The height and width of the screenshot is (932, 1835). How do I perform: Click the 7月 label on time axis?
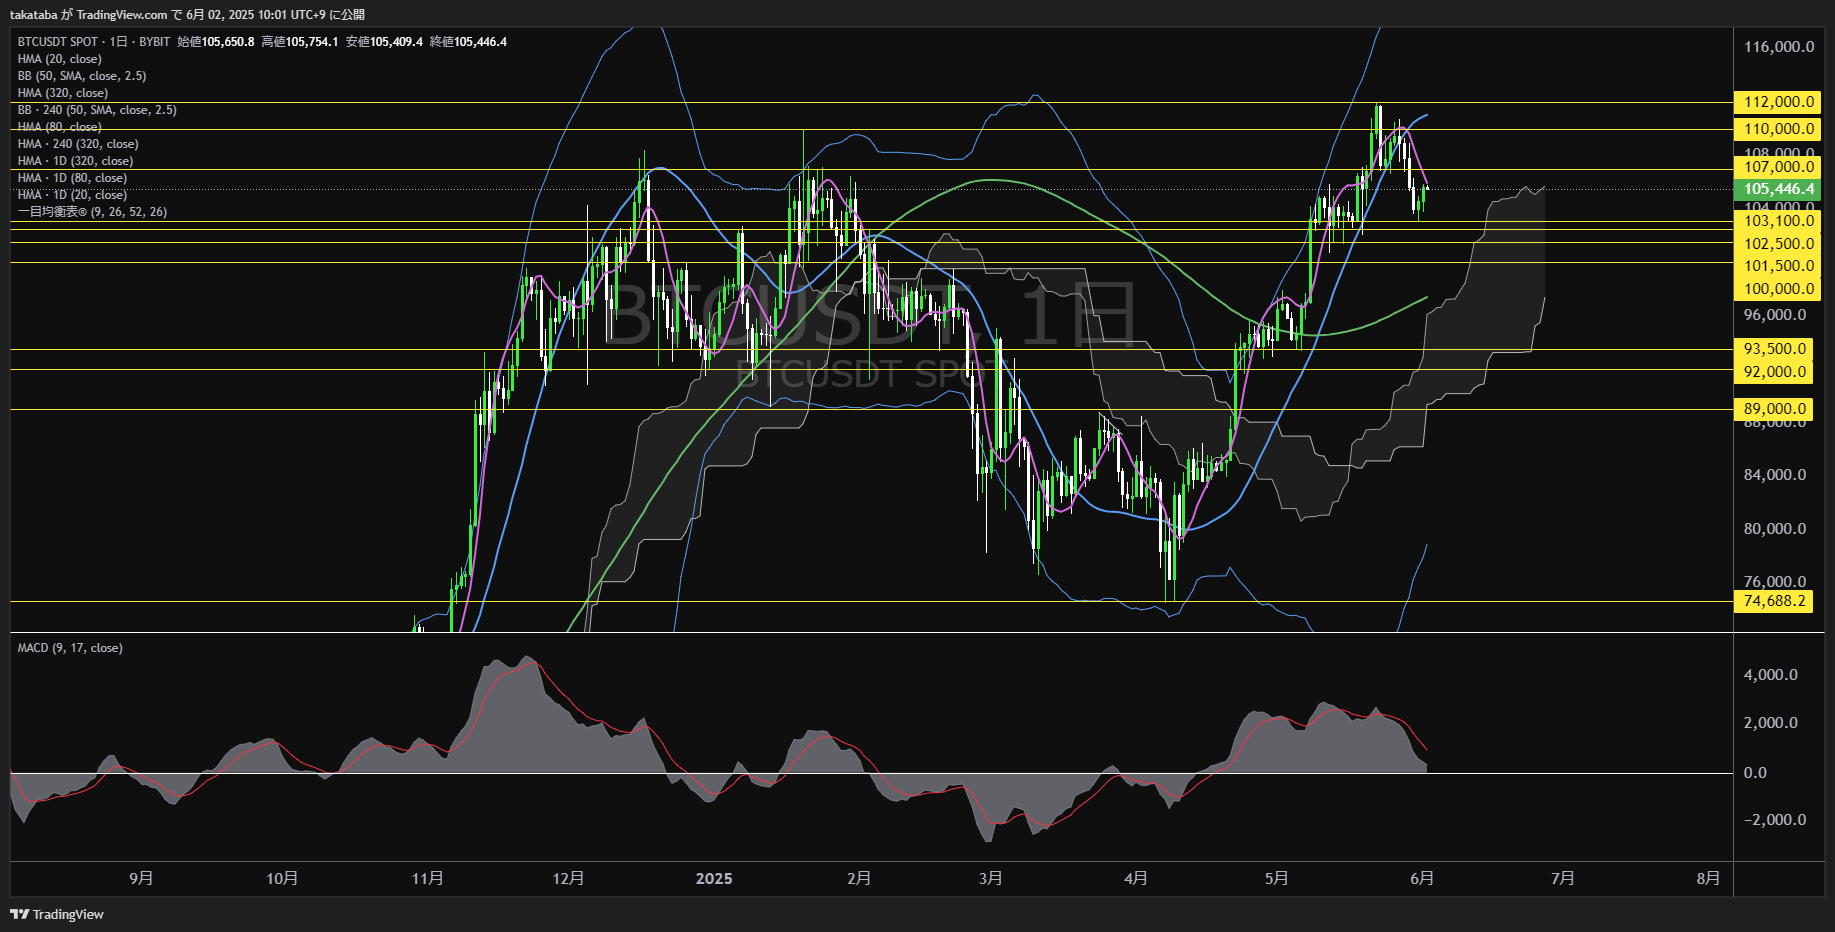pyautogui.click(x=1563, y=878)
